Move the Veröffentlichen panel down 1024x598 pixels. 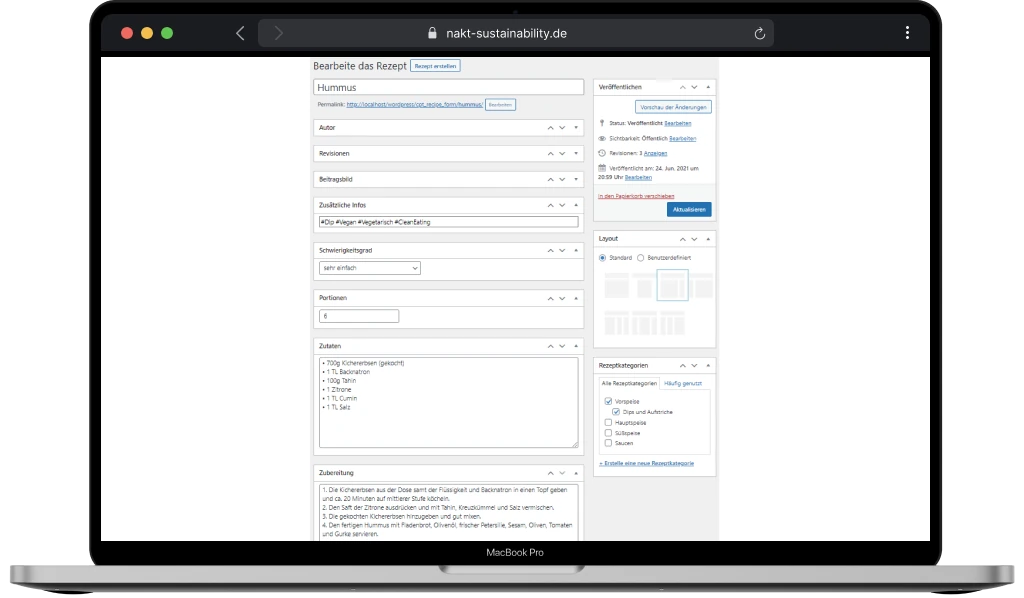(695, 88)
